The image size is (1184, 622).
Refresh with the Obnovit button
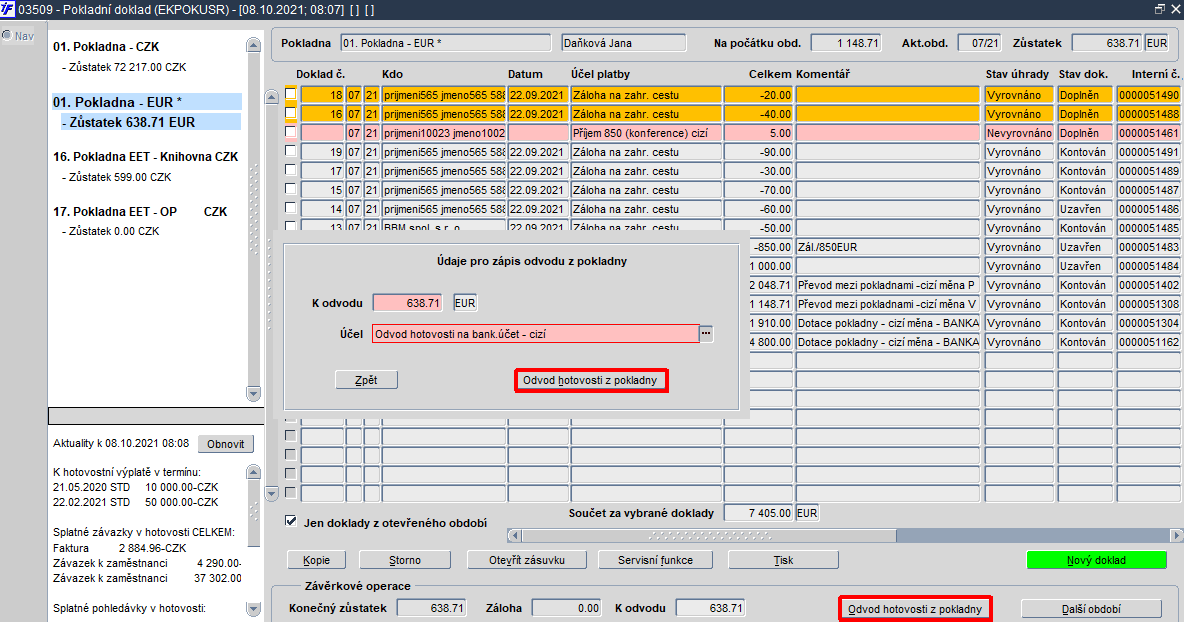pyautogui.click(x=226, y=444)
